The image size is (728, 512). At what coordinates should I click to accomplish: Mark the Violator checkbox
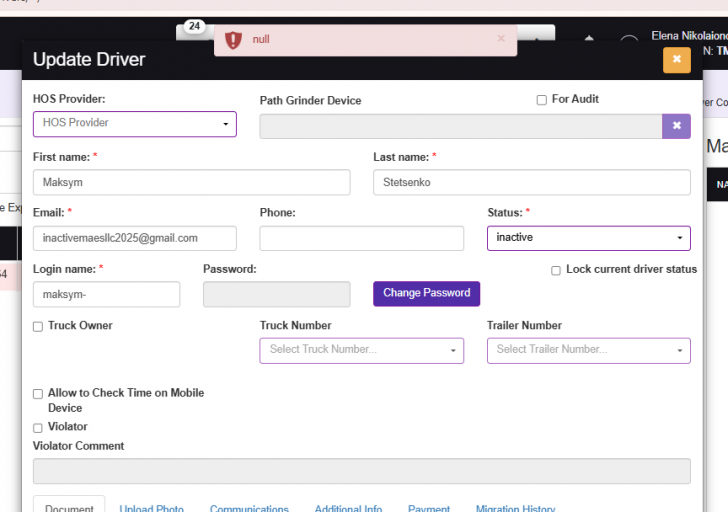click(x=38, y=428)
